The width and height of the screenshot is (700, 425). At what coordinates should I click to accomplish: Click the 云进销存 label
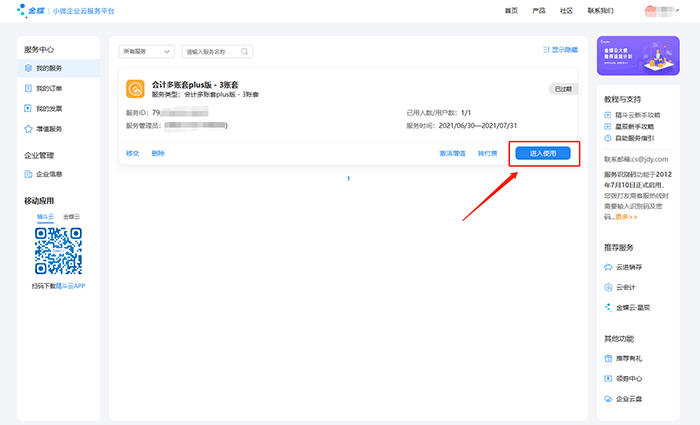629,267
